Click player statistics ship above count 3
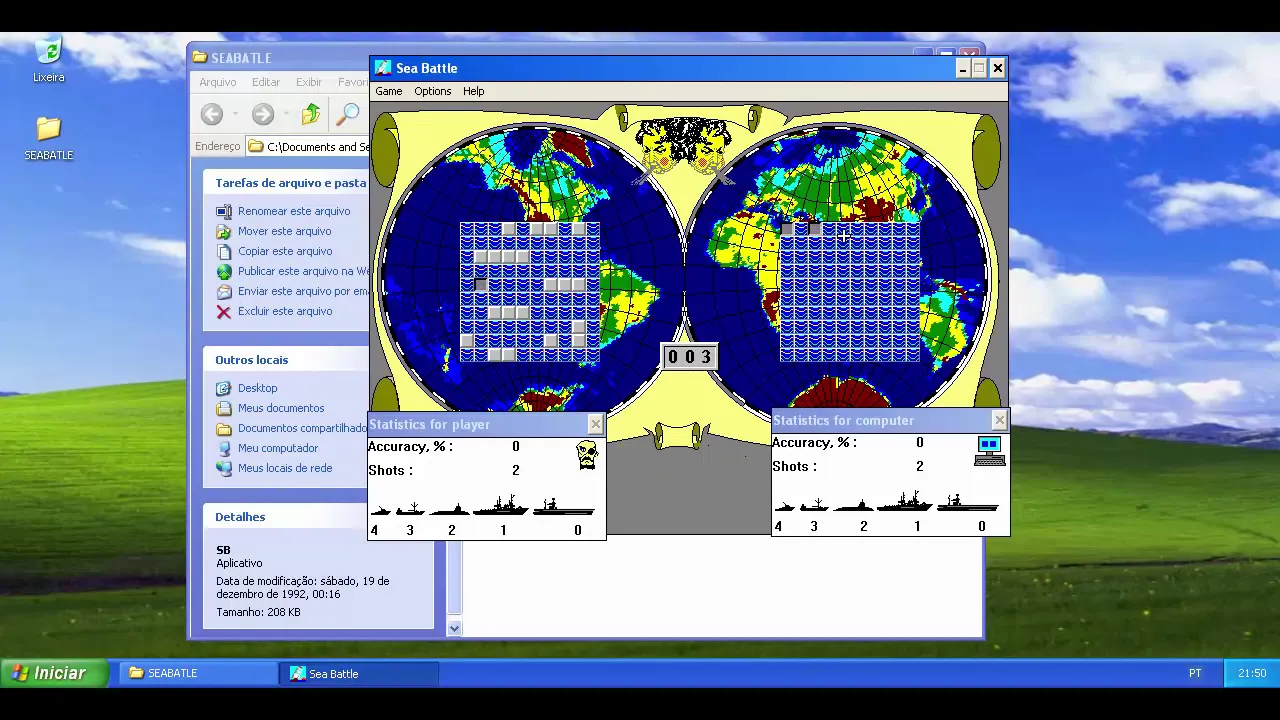Image resolution: width=1280 pixels, height=720 pixels. point(410,509)
